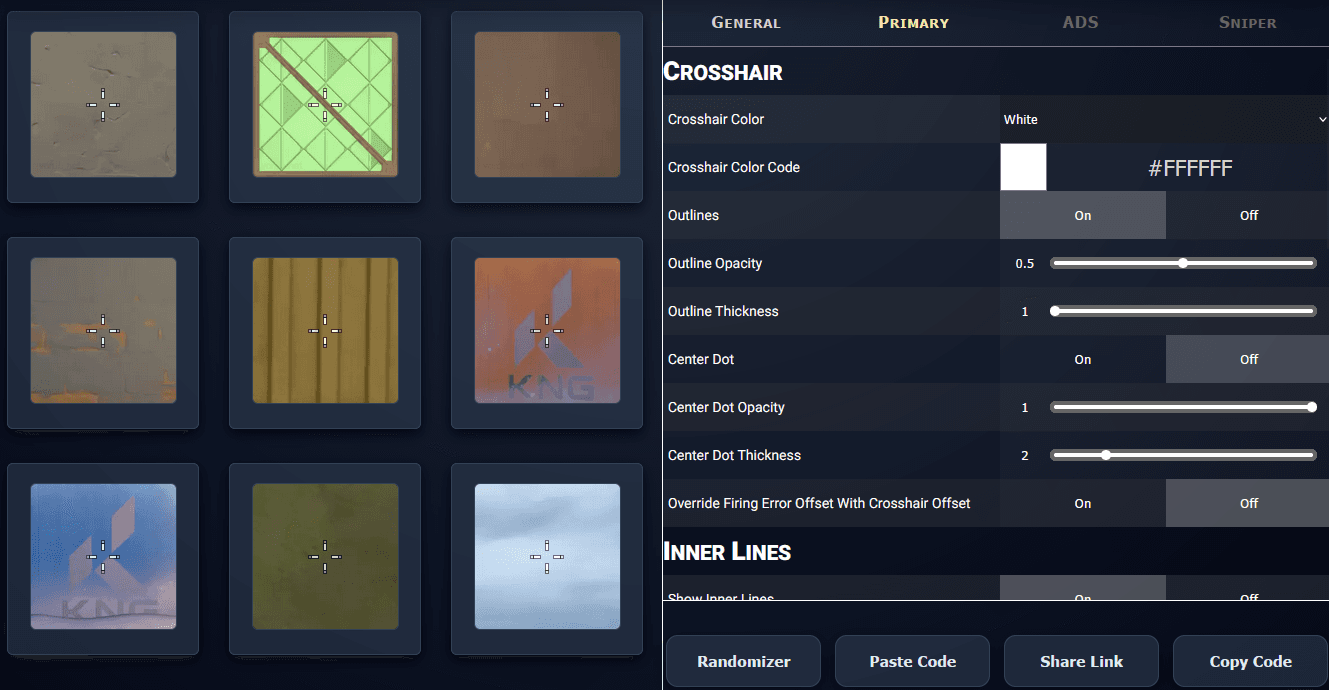The width and height of the screenshot is (1329, 690).
Task: Select the green diamond tile crosshair preview
Action: coord(325,105)
